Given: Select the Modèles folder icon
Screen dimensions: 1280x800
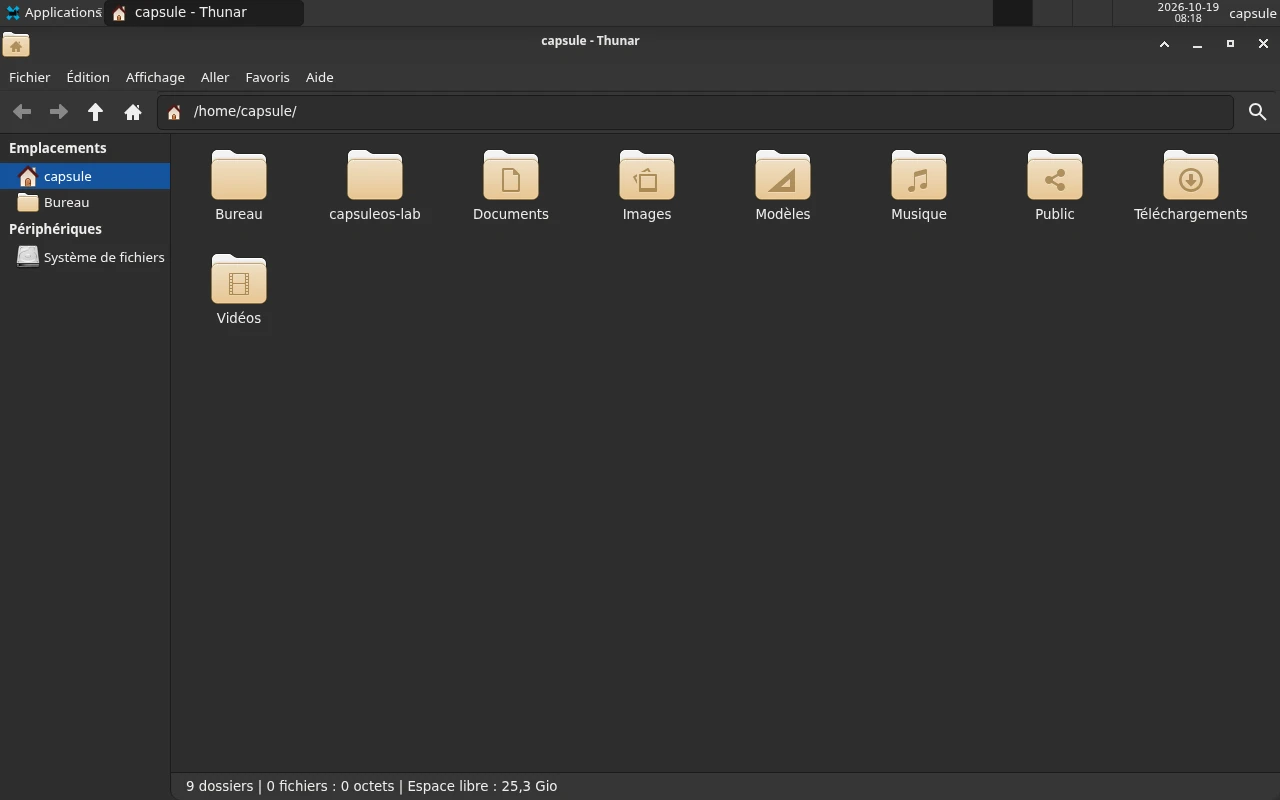Looking at the screenshot, I should coord(783,175).
